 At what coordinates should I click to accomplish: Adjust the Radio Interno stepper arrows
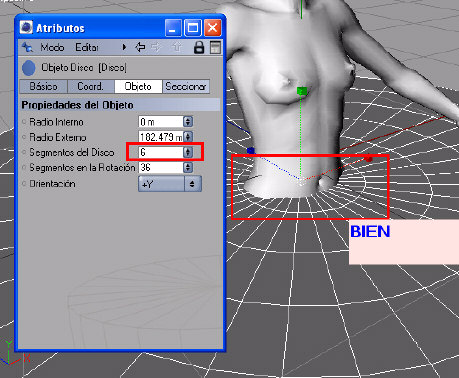pos(188,122)
